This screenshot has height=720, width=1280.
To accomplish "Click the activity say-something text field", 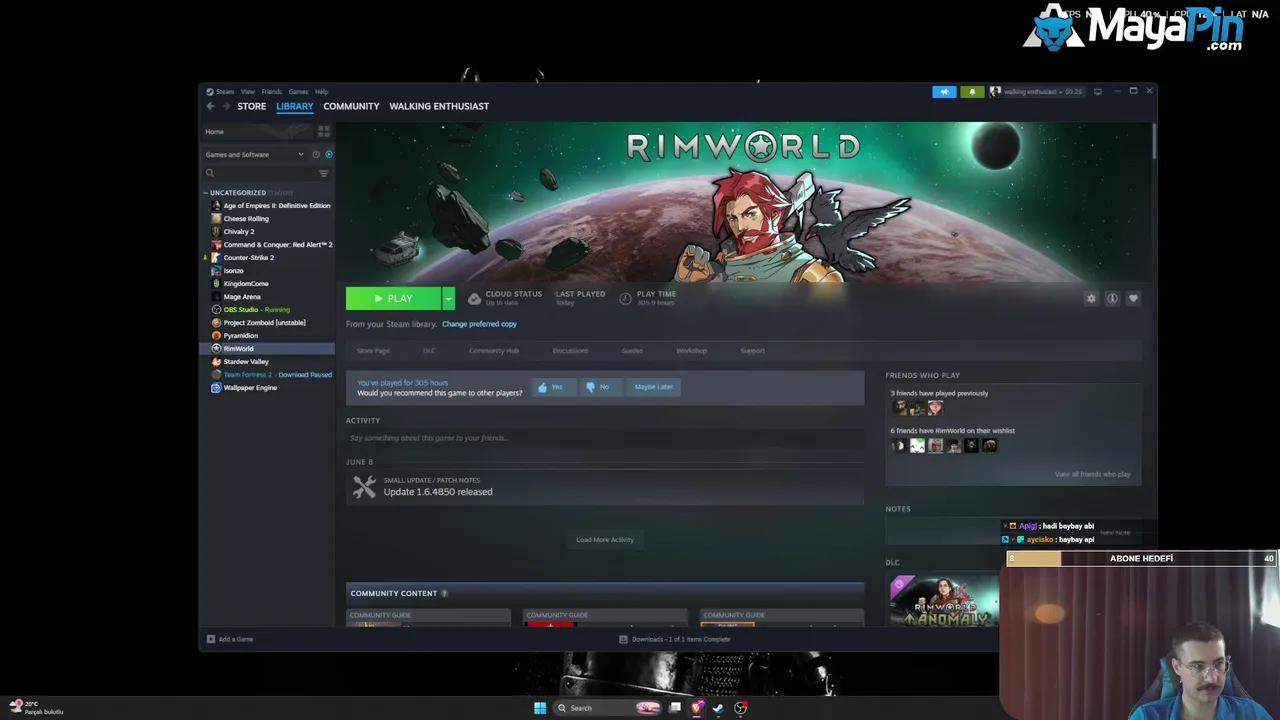I will click(605, 438).
